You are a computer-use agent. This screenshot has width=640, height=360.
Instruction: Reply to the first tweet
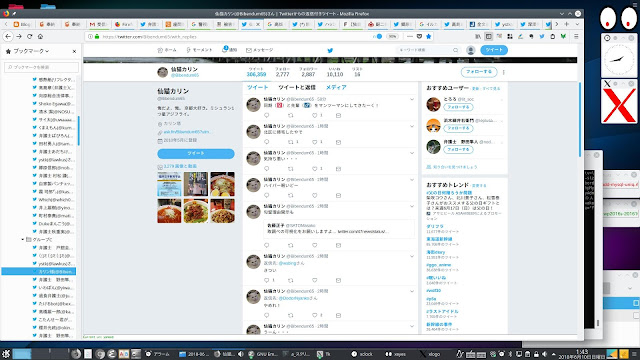(267, 116)
